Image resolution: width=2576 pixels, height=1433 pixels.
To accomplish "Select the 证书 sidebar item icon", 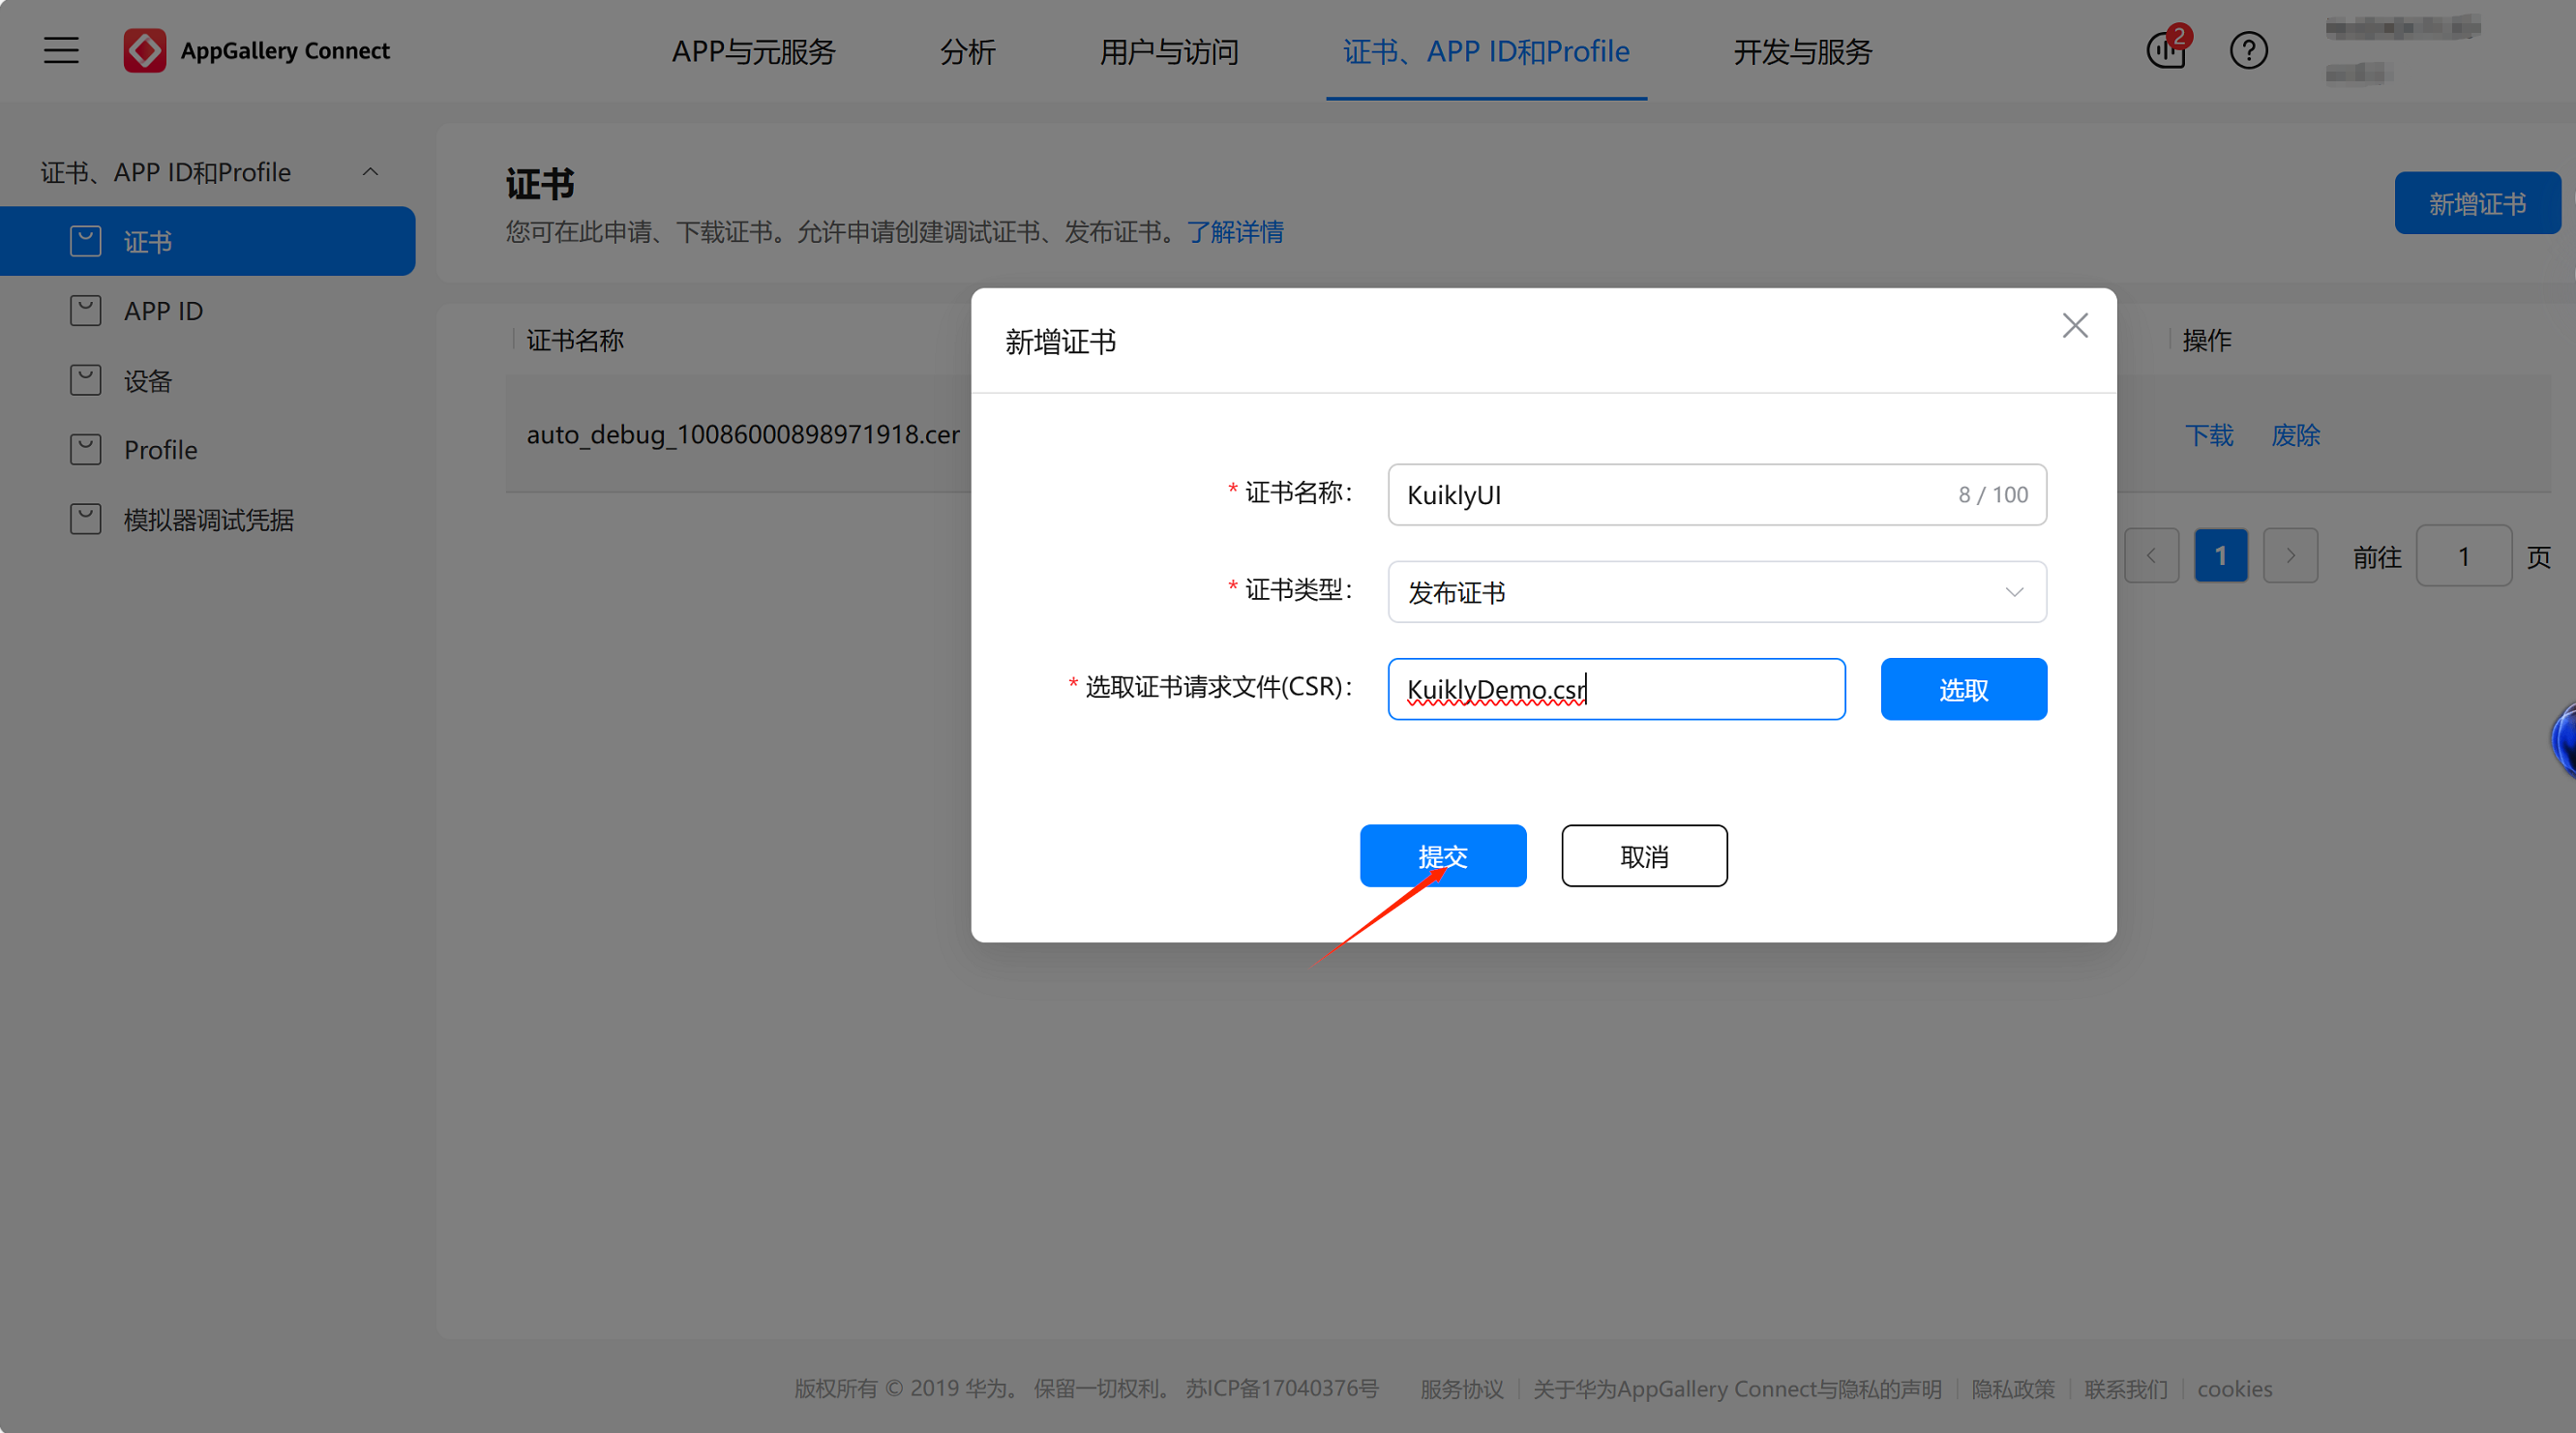I will [x=86, y=241].
